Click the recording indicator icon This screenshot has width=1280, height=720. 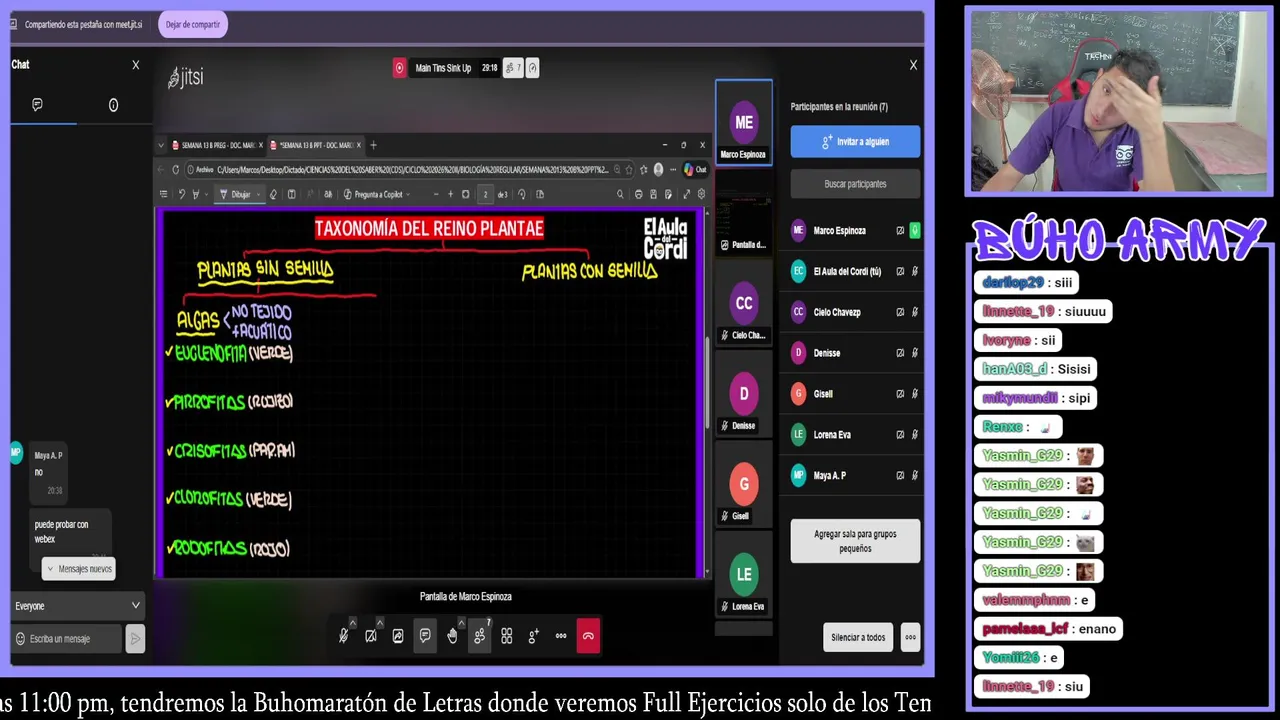(399, 68)
